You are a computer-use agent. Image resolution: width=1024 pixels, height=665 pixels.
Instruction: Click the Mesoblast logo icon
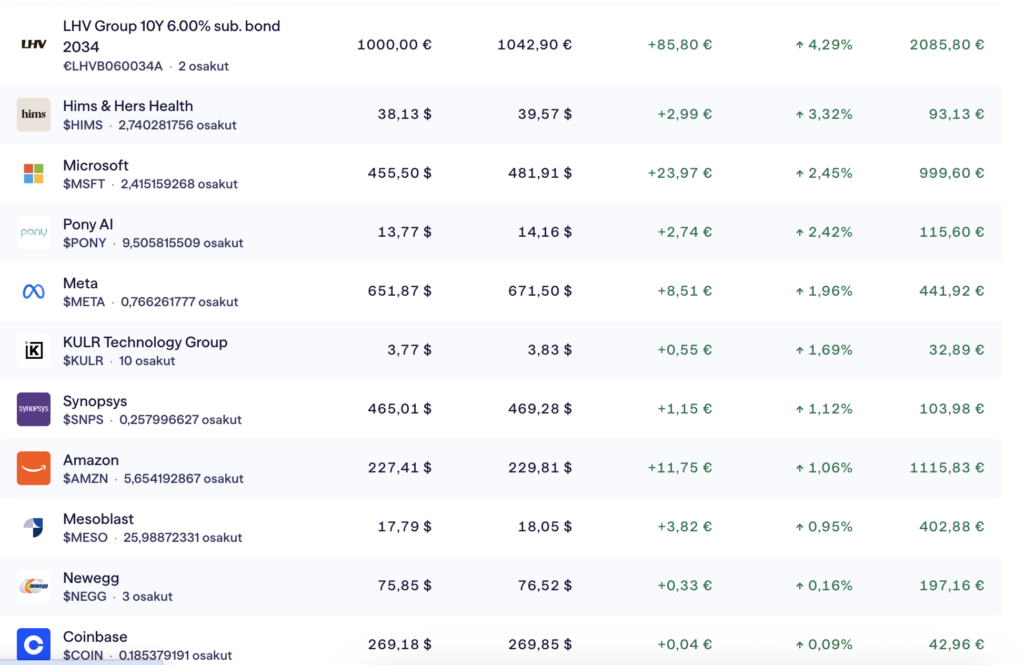click(34, 528)
